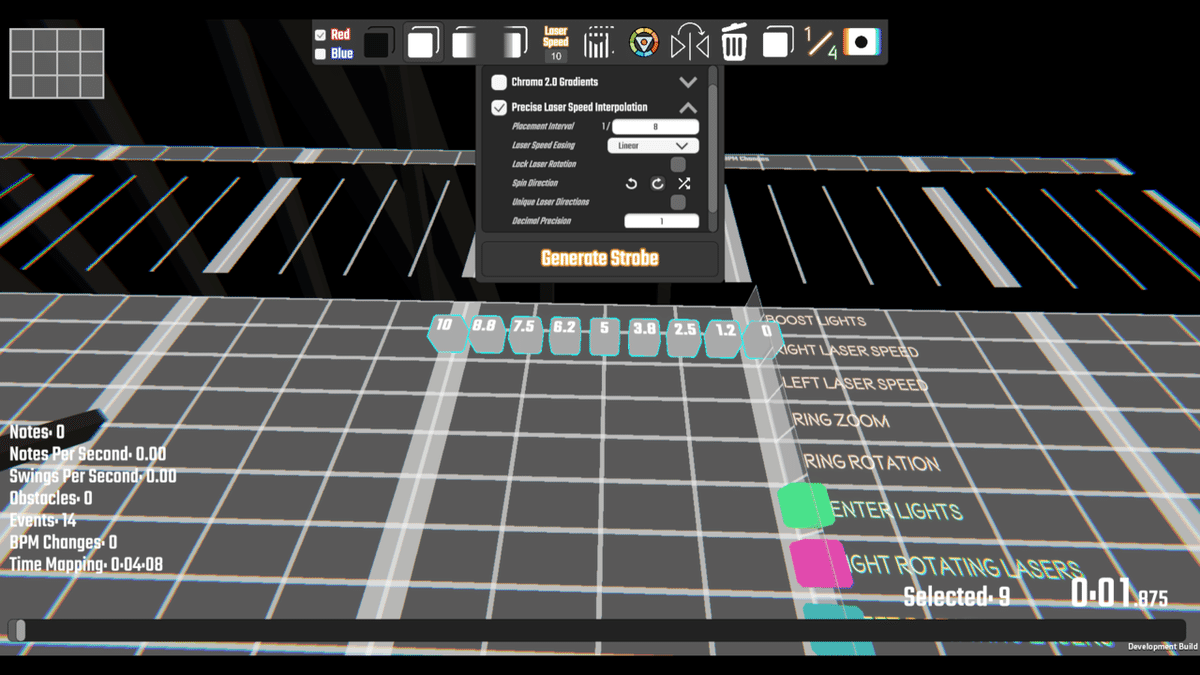Uncheck Precise Laser Speed Interpolation
The height and width of the screenshot is (675, 1200).
(x=499, y=107)
